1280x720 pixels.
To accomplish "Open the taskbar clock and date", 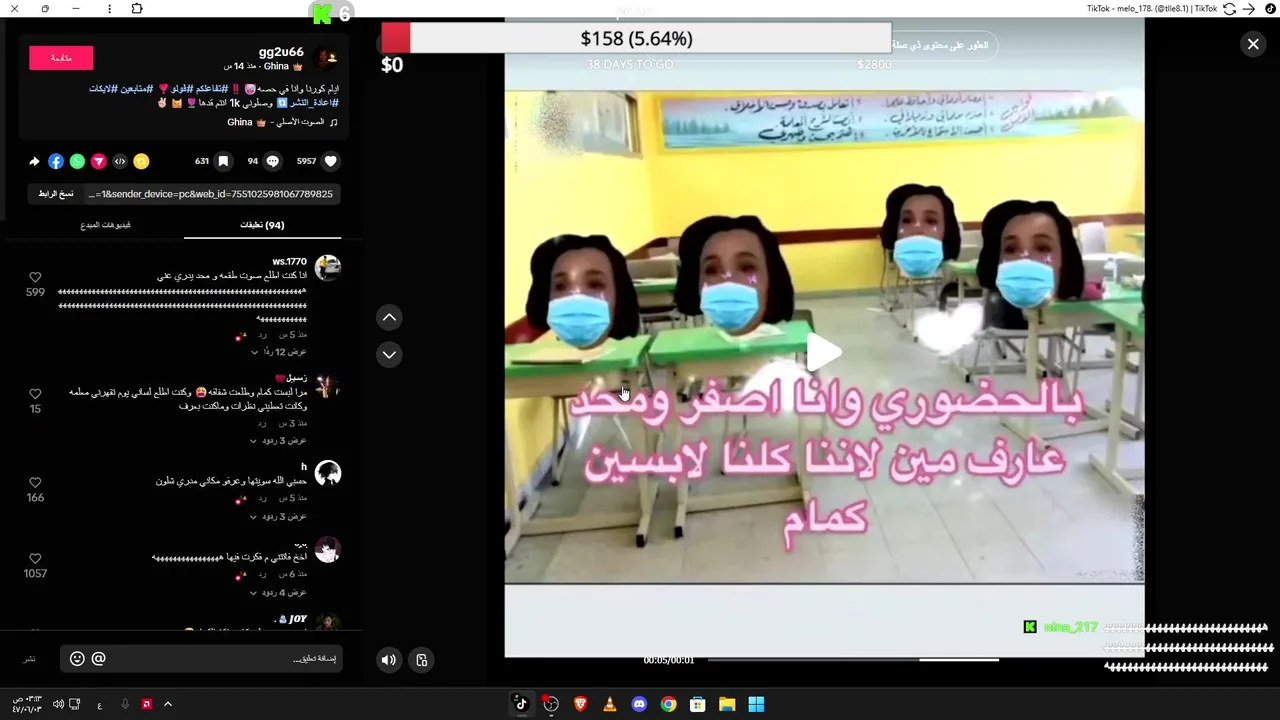I will (27, 704).
